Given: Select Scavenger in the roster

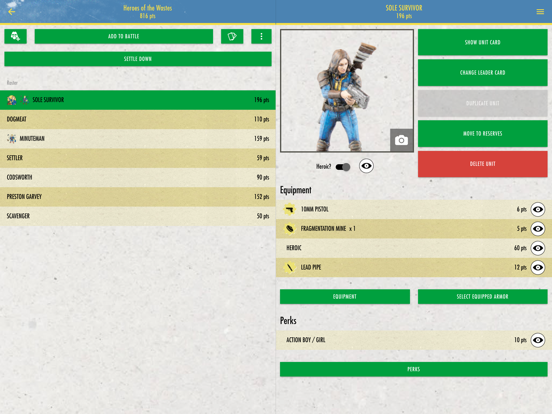Looking at the screenshot, I should point(138,216).
